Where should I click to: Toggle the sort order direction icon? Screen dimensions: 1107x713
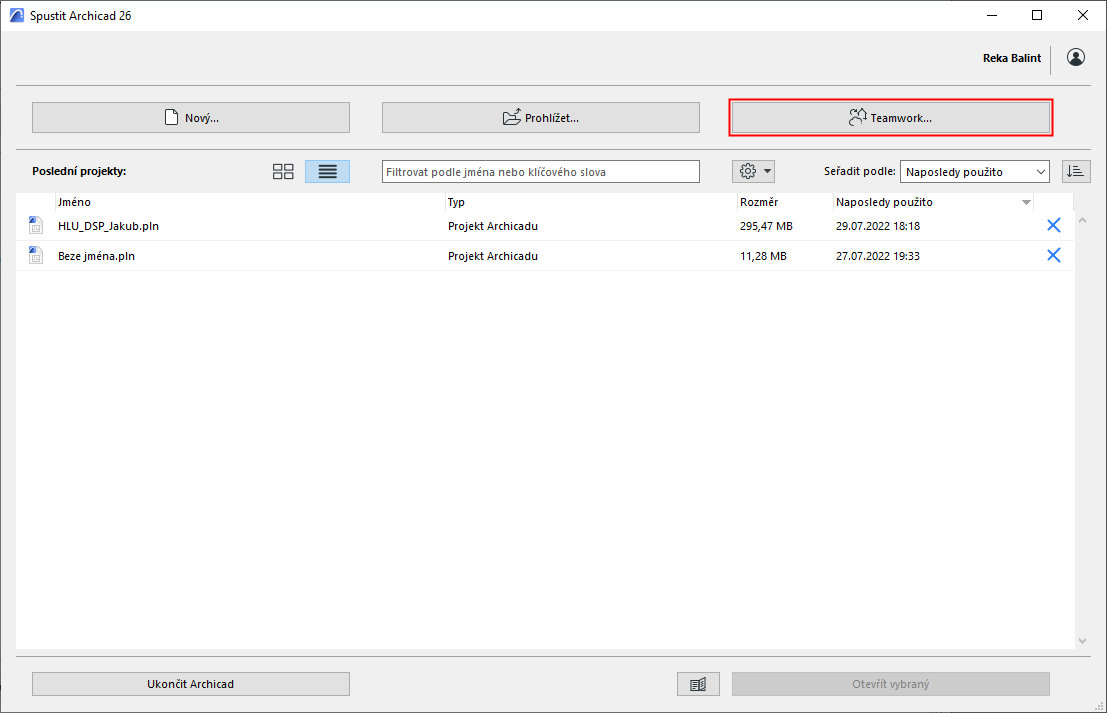(x=1076, y=172)
